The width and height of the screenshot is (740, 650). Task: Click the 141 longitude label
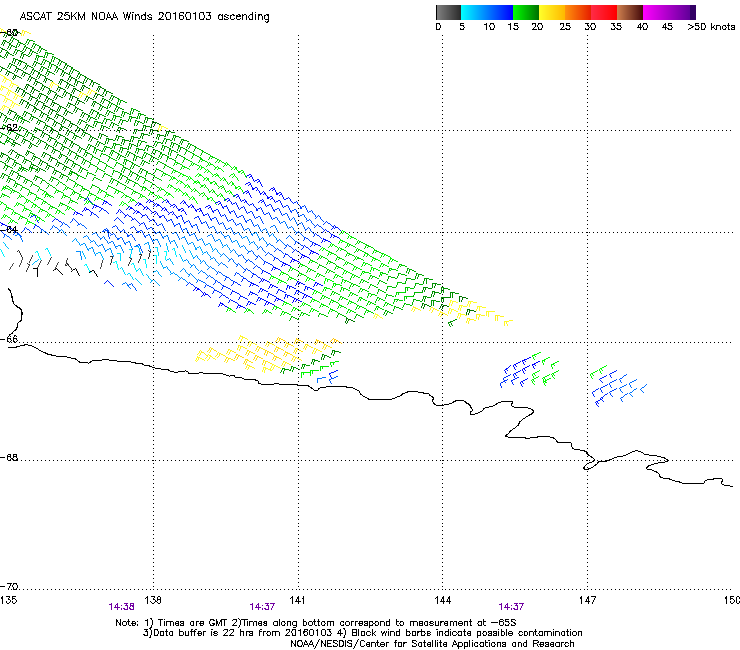pos(297,600)
